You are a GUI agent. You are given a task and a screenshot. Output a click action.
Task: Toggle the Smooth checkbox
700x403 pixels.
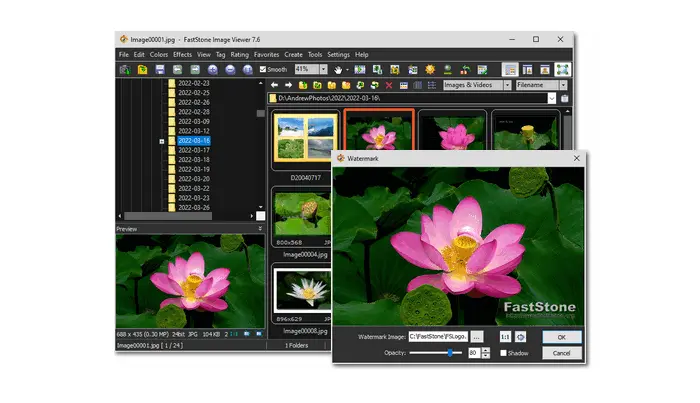pyautogui.click(x=263, y=70)
